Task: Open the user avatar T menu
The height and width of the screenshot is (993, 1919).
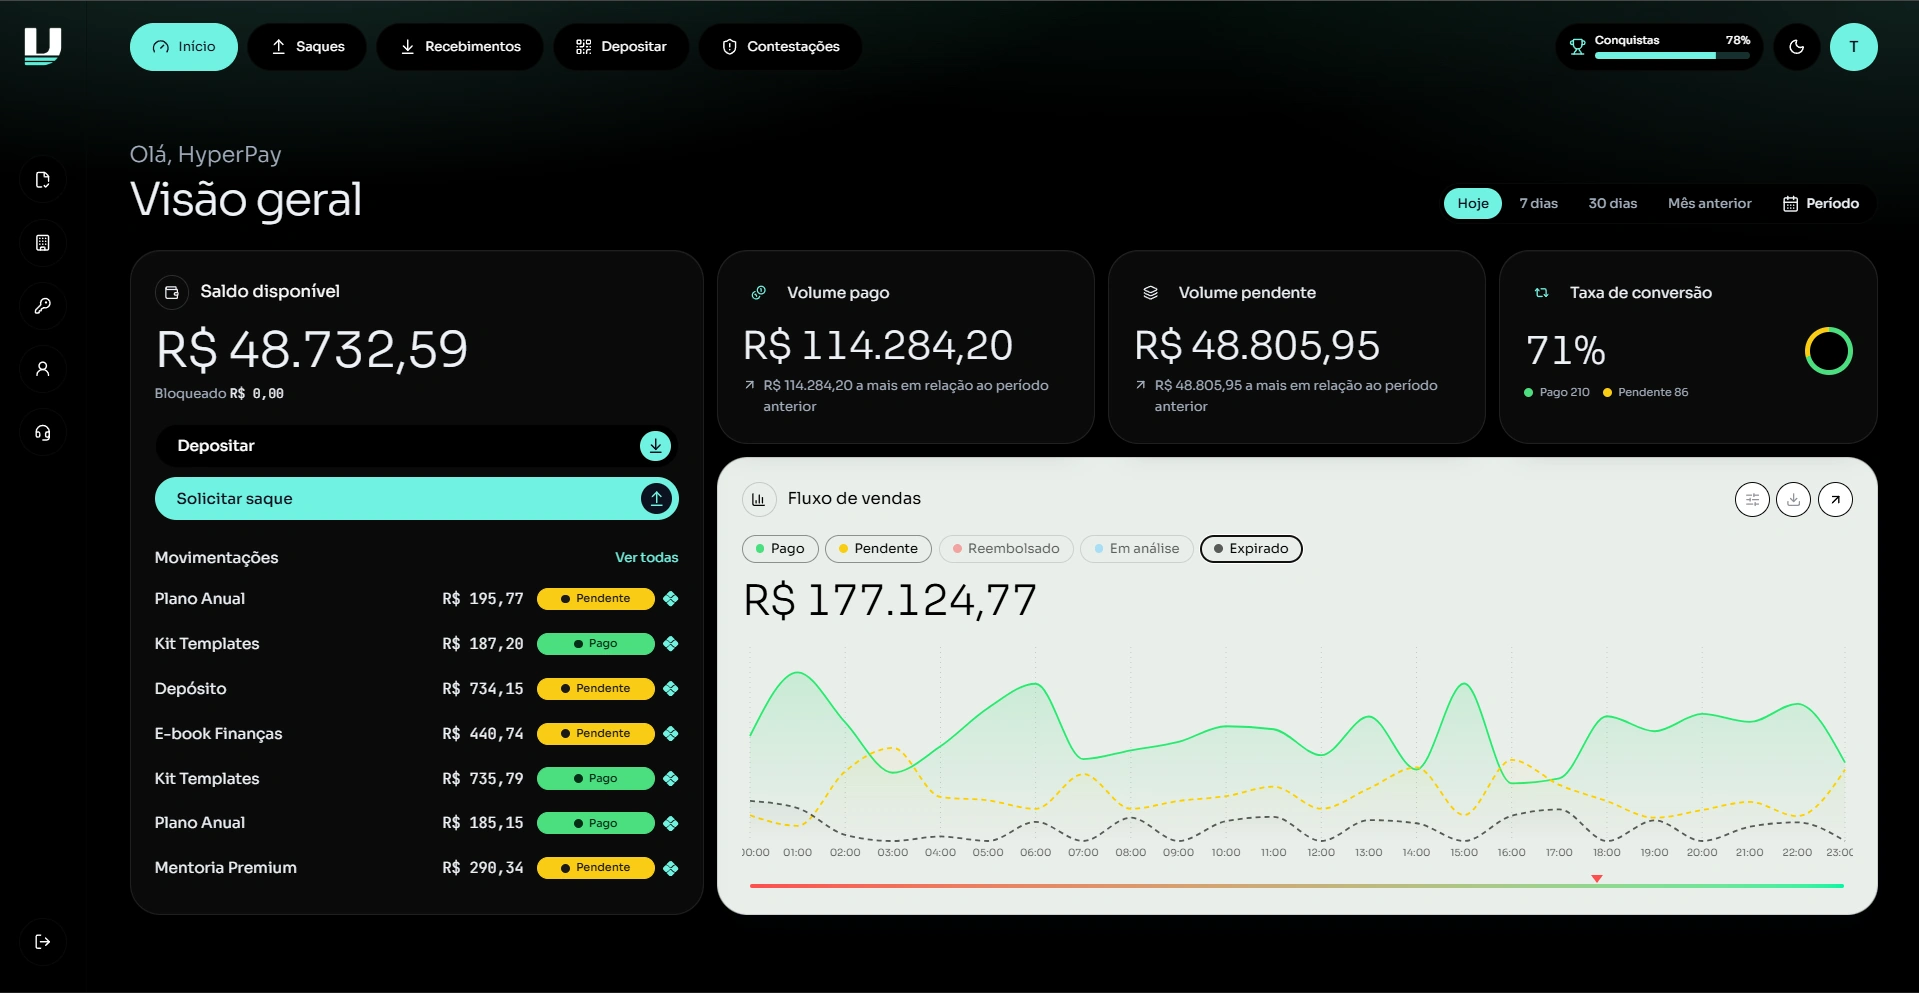Action: pos(1853,47)
